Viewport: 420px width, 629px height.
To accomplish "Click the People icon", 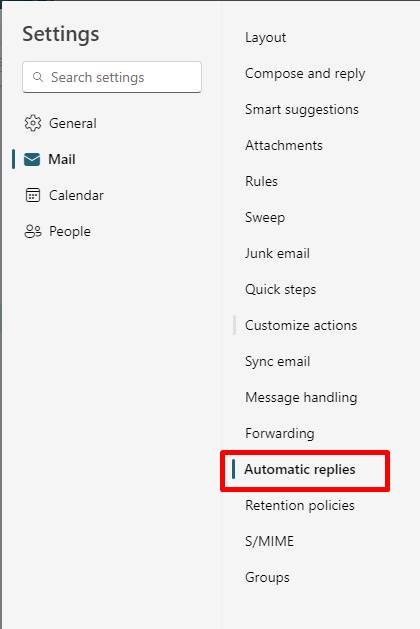I will click(x=32, y=231).
